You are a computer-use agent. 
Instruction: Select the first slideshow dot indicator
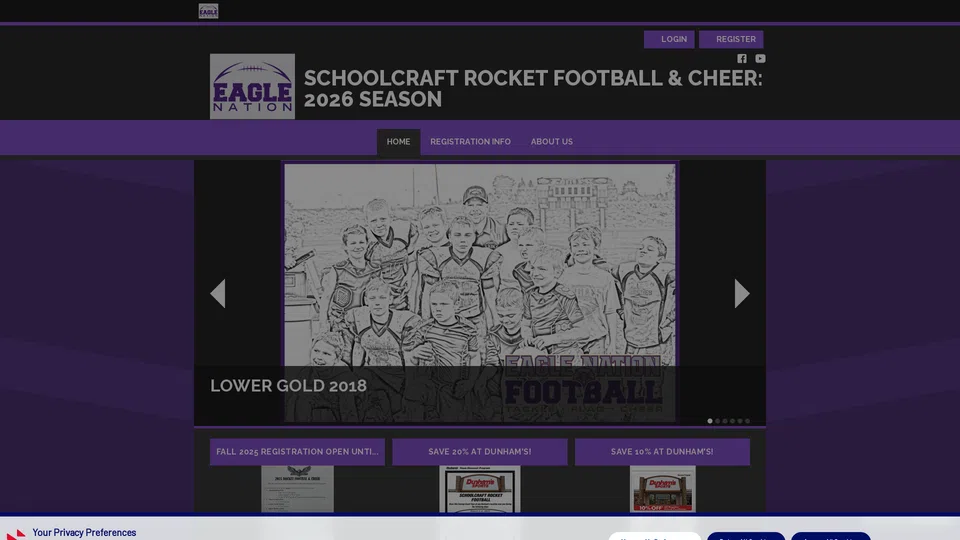[x=710, y=421]
